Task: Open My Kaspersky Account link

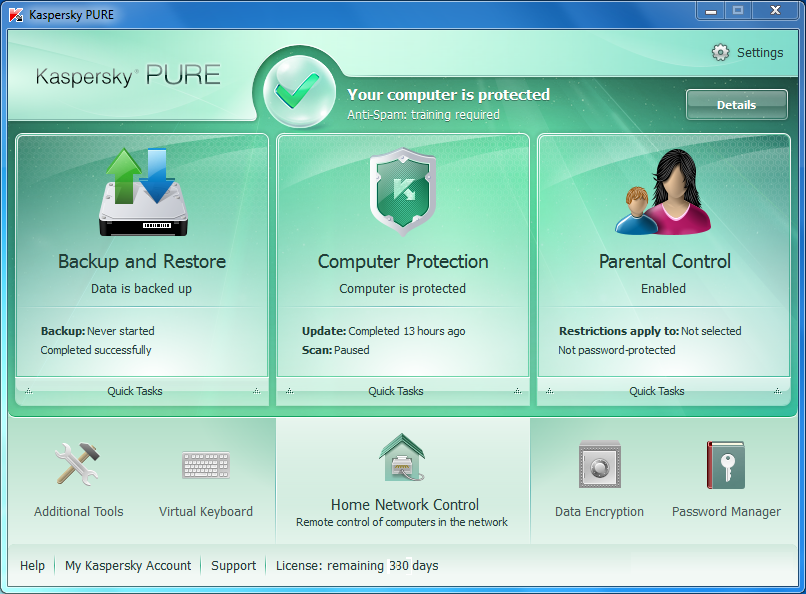Action: (x=128, y=565)
